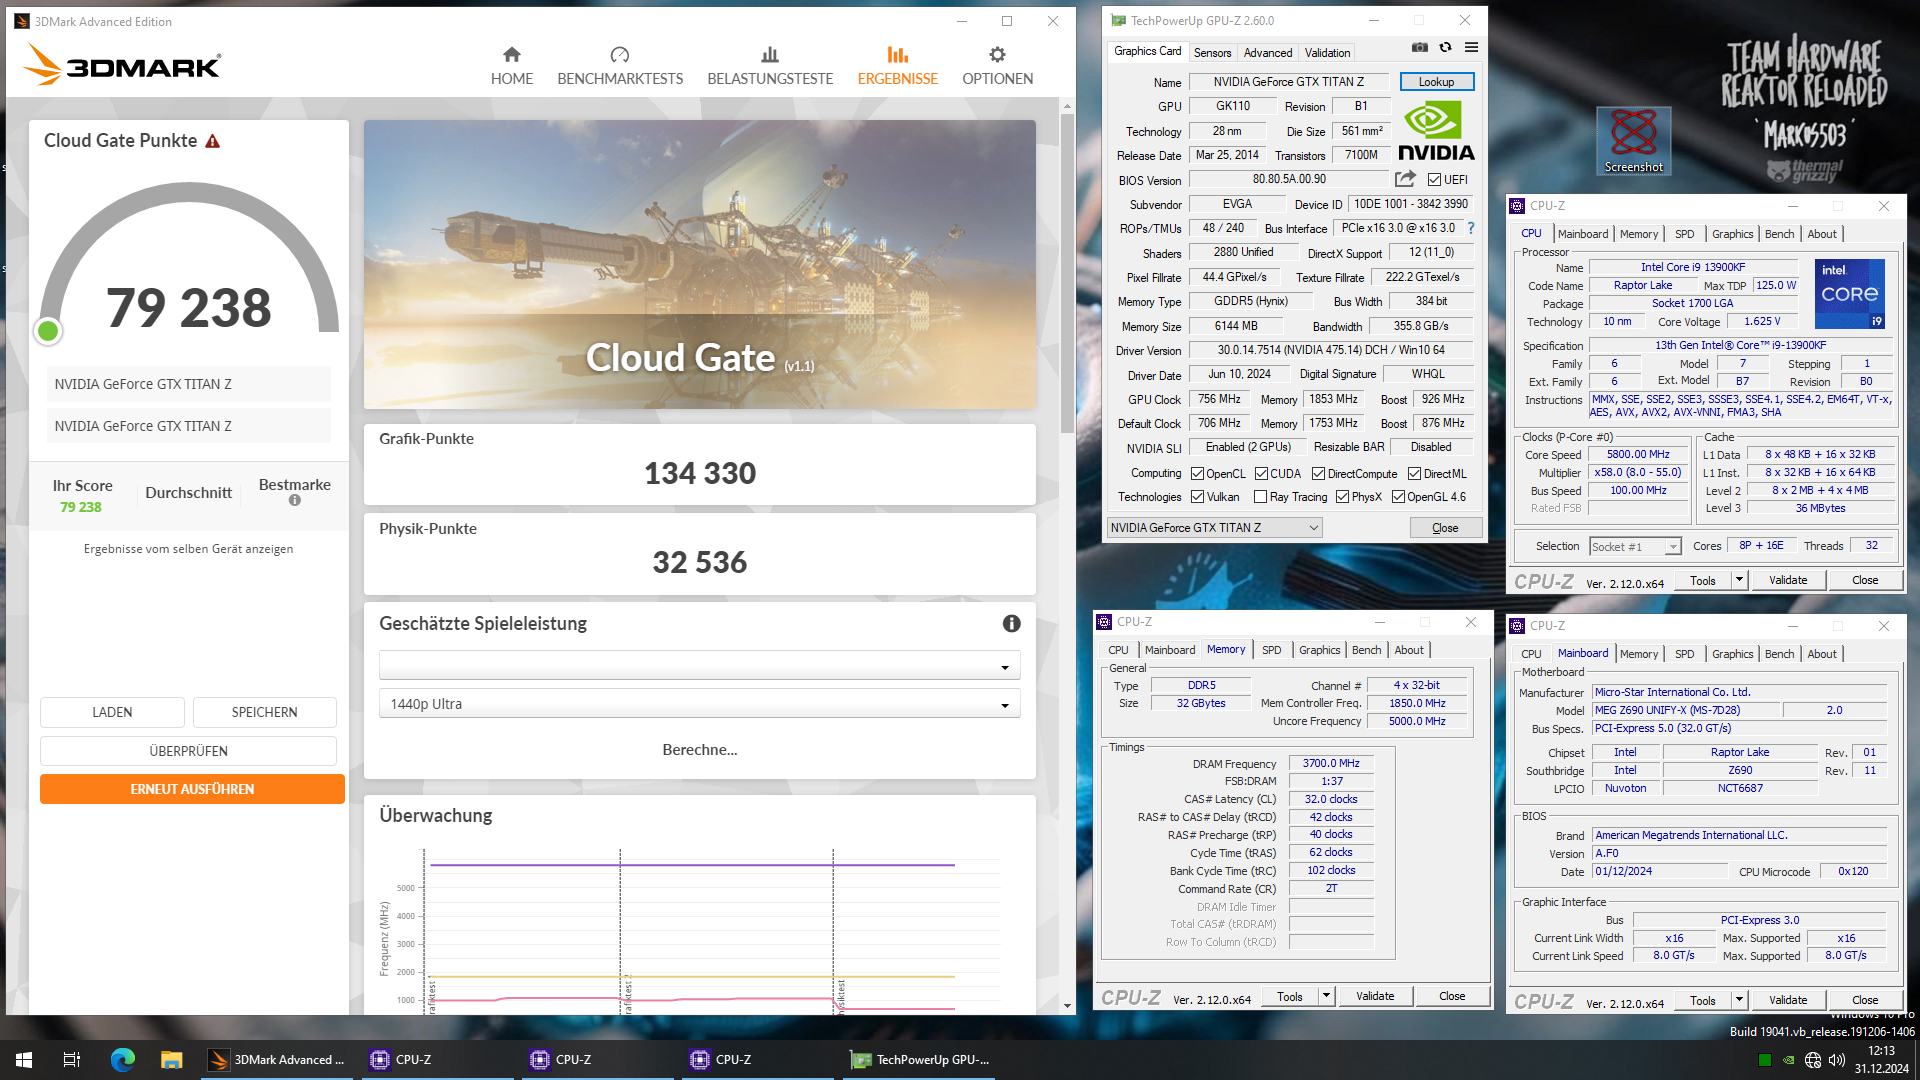The width and height of the screenshot is (1920, 1080).
Task: Open info icon for Geschätzte Spieleleistung
Action: coord(1012,624)
